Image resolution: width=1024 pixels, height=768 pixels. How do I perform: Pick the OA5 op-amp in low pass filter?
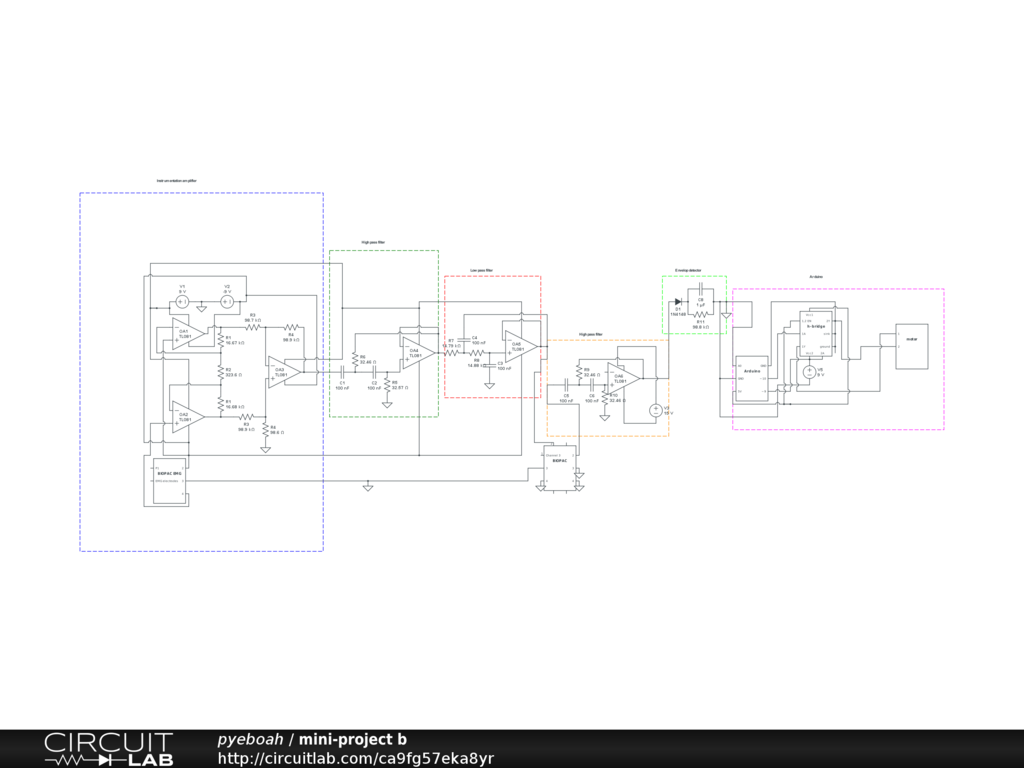[518, 345]
